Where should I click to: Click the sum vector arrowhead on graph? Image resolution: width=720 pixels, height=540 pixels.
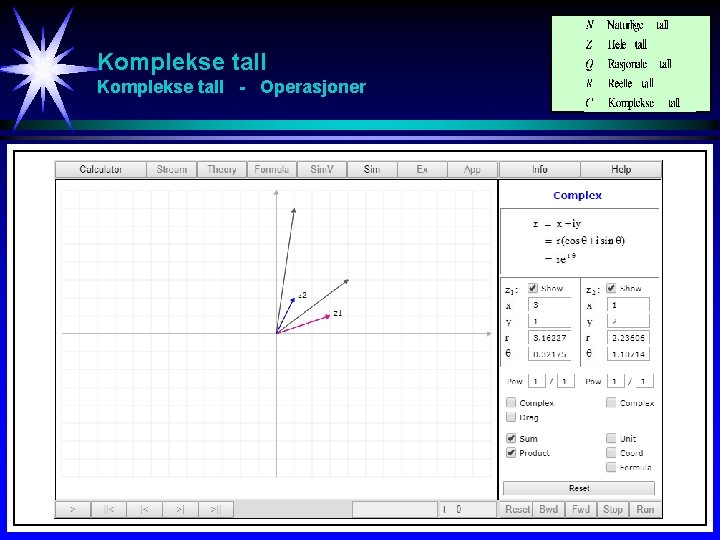346,281
